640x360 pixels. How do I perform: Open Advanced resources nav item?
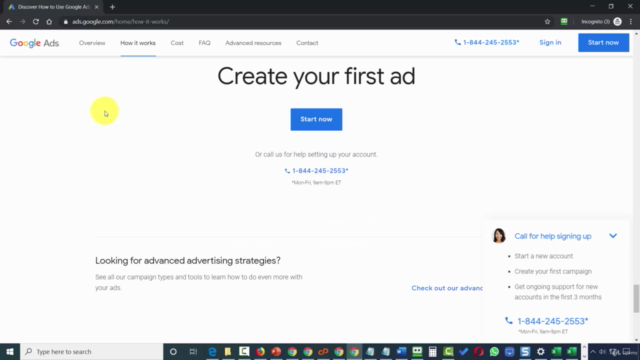tap(253, 43)
